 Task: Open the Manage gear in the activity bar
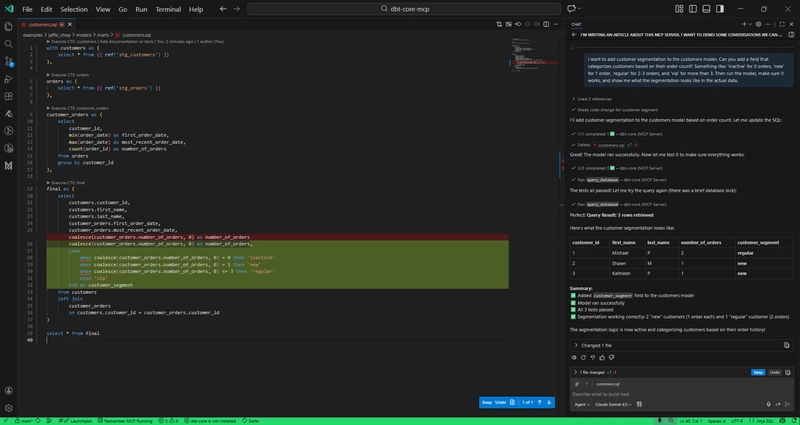click(8, 408)
